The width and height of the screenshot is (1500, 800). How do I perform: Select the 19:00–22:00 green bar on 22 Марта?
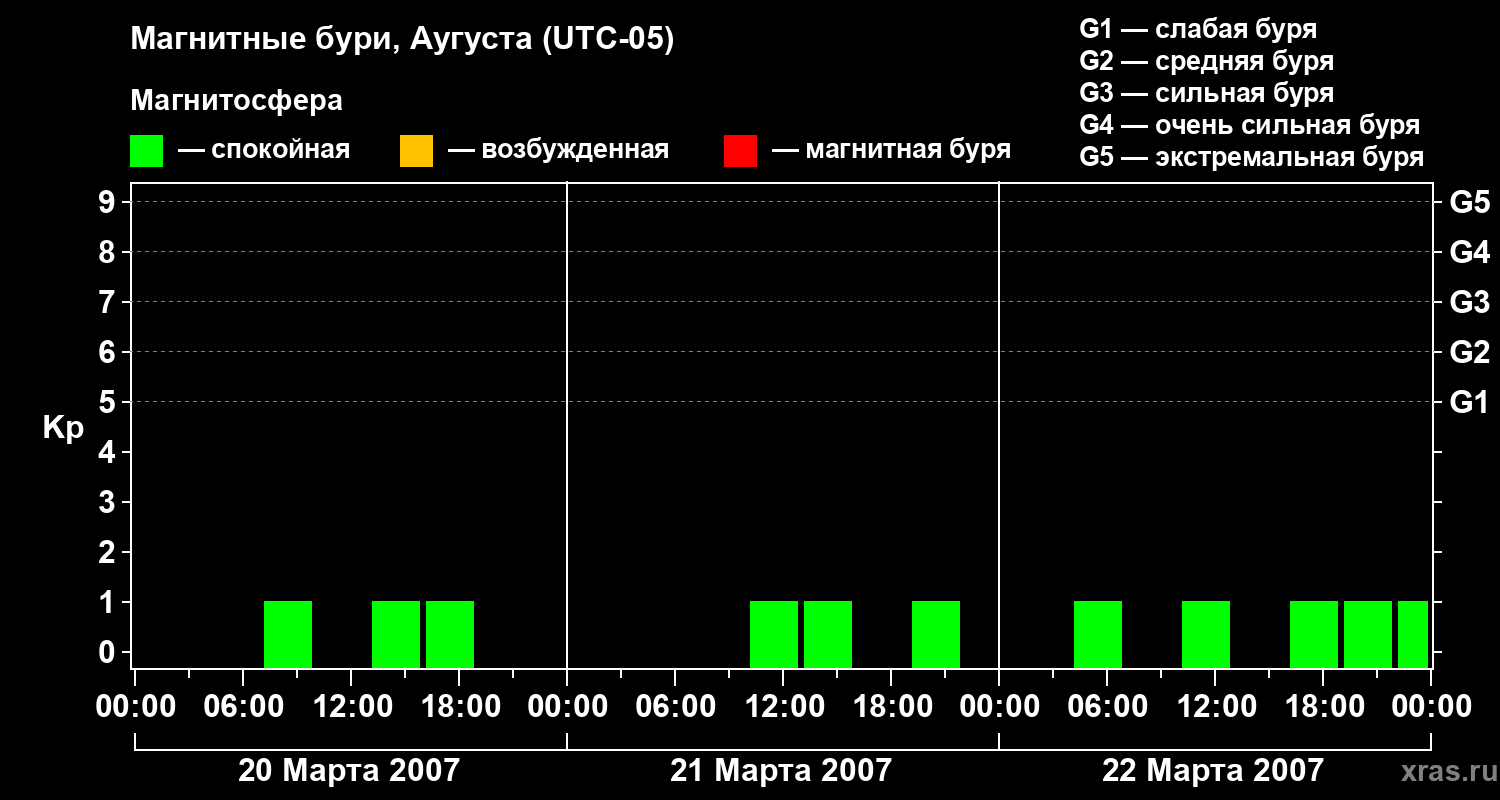pos(1368,634)
